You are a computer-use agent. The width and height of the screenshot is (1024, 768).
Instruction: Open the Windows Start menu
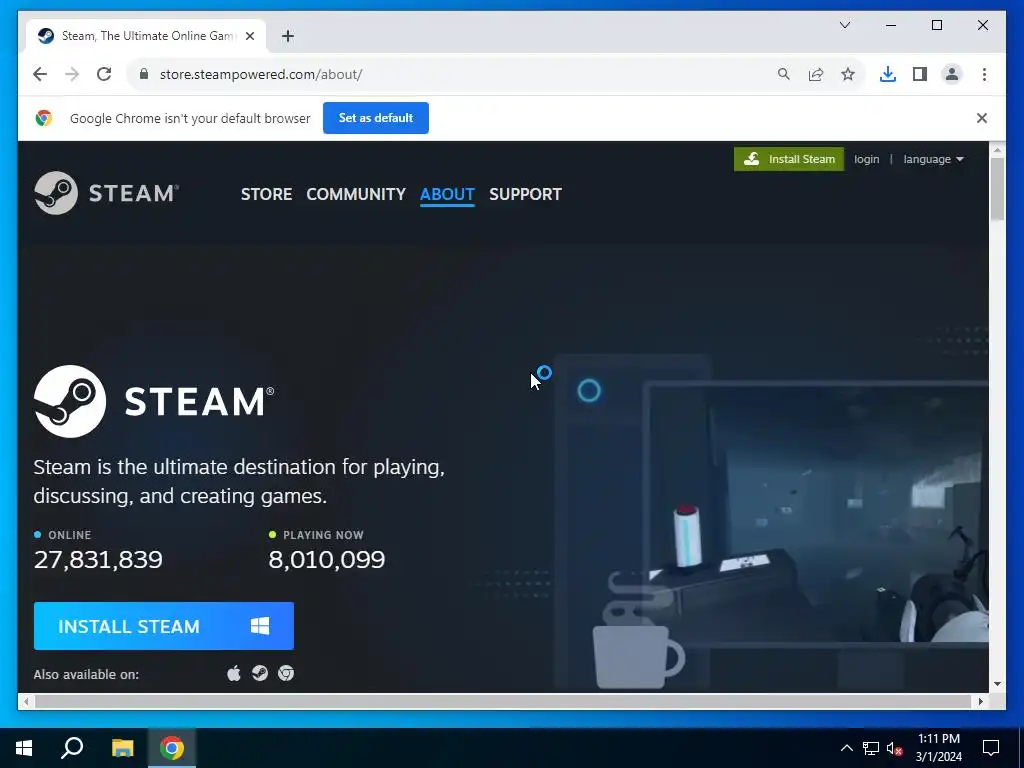[24, 748]
